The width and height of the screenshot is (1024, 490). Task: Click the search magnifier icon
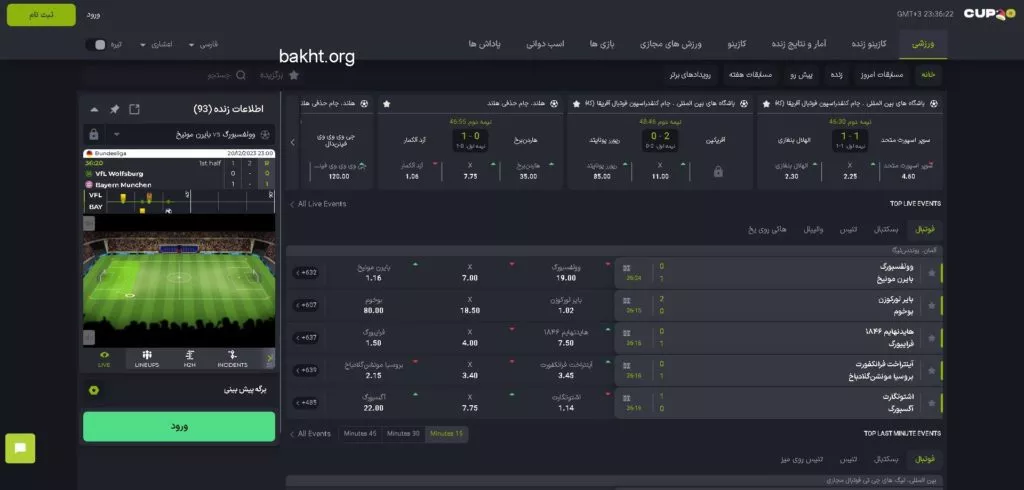tap(242, 75)
